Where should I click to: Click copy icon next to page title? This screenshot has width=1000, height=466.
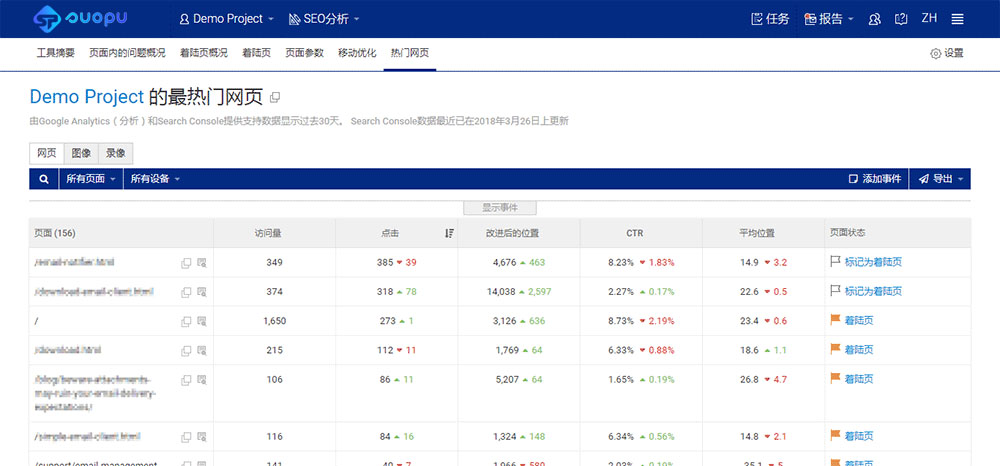[275, 98]
